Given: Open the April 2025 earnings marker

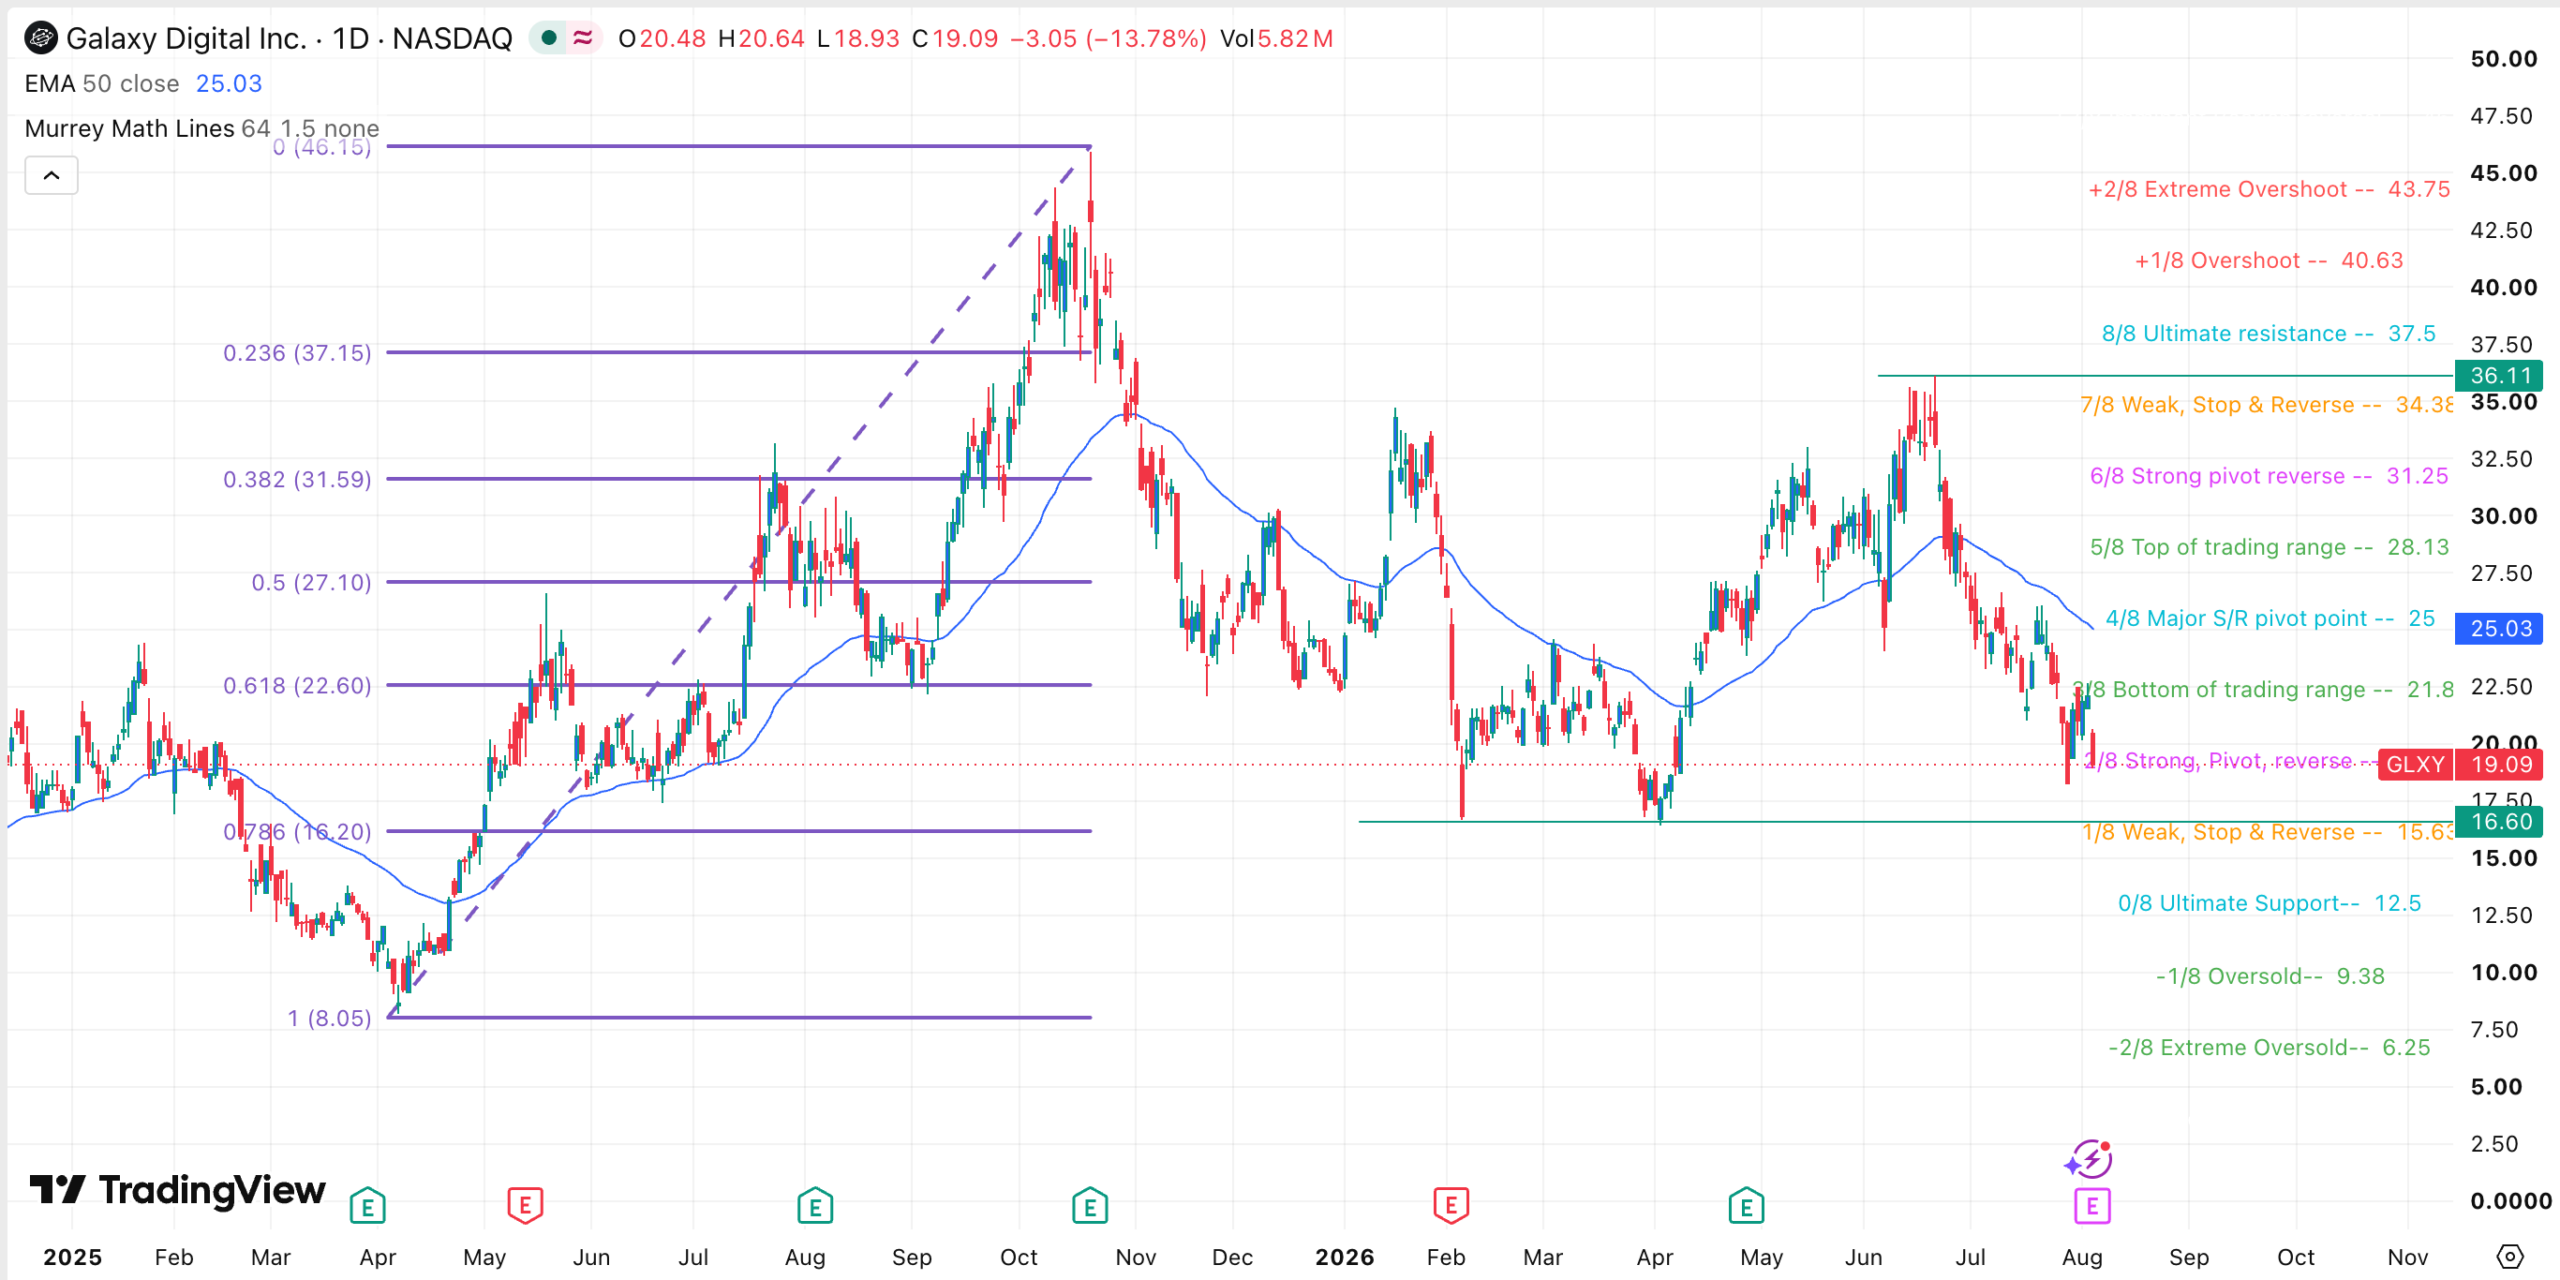Looking at the screenshot, I should click(367, 1206).
